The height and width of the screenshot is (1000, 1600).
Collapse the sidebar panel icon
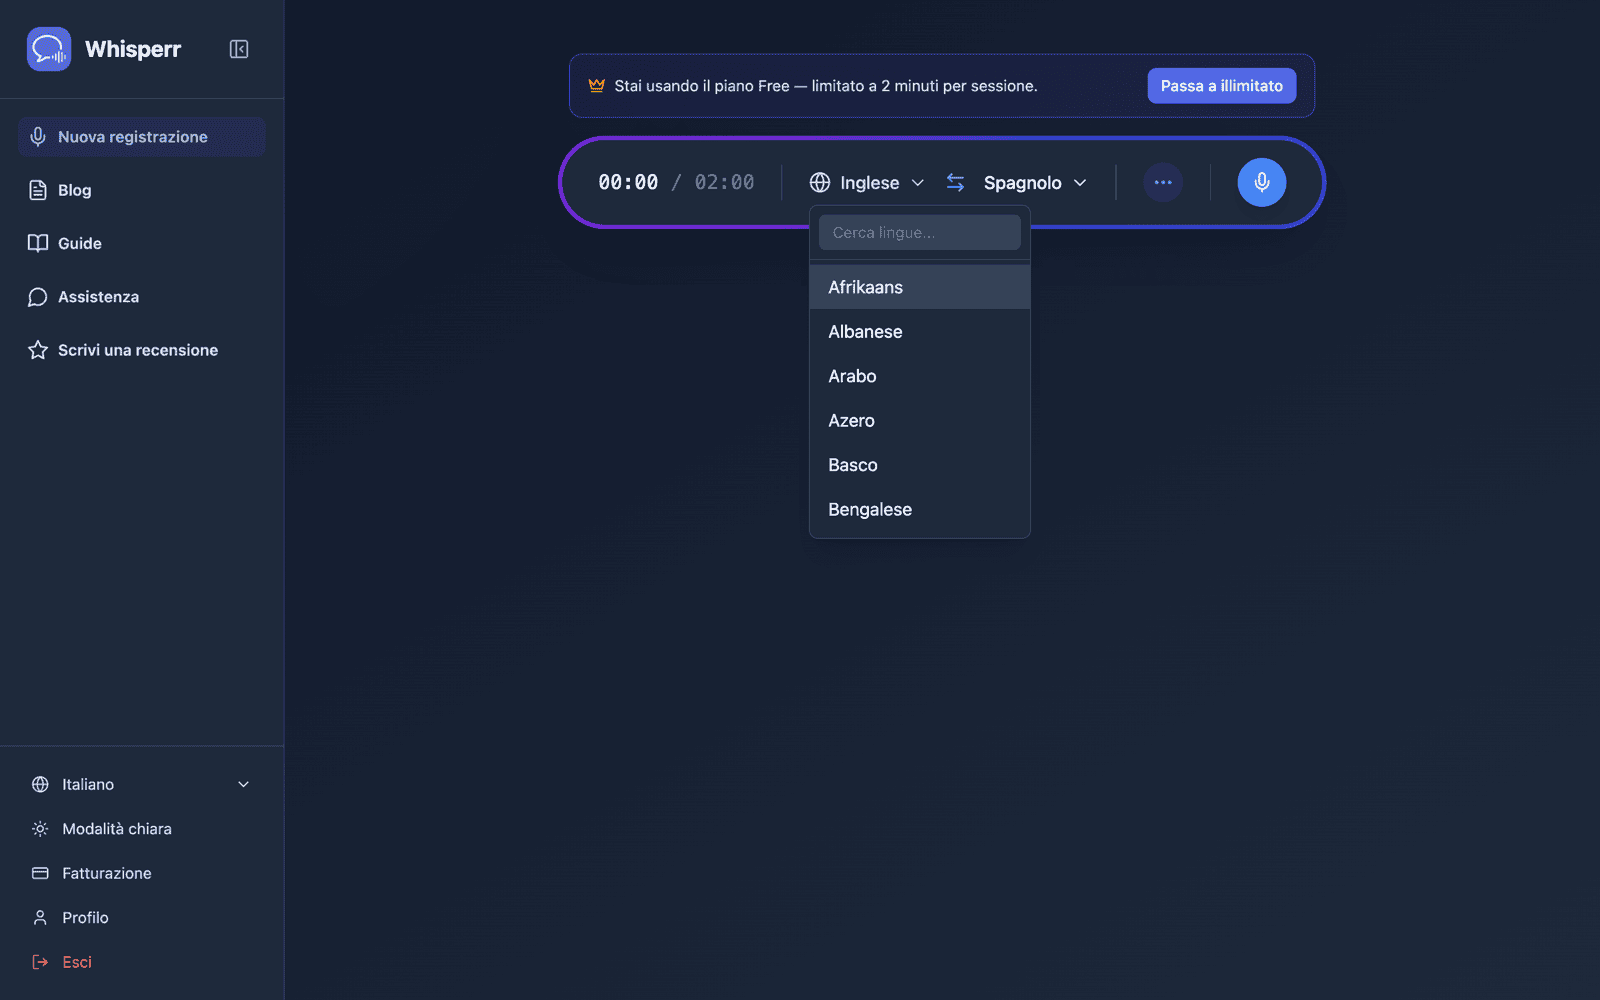point(239,49)
